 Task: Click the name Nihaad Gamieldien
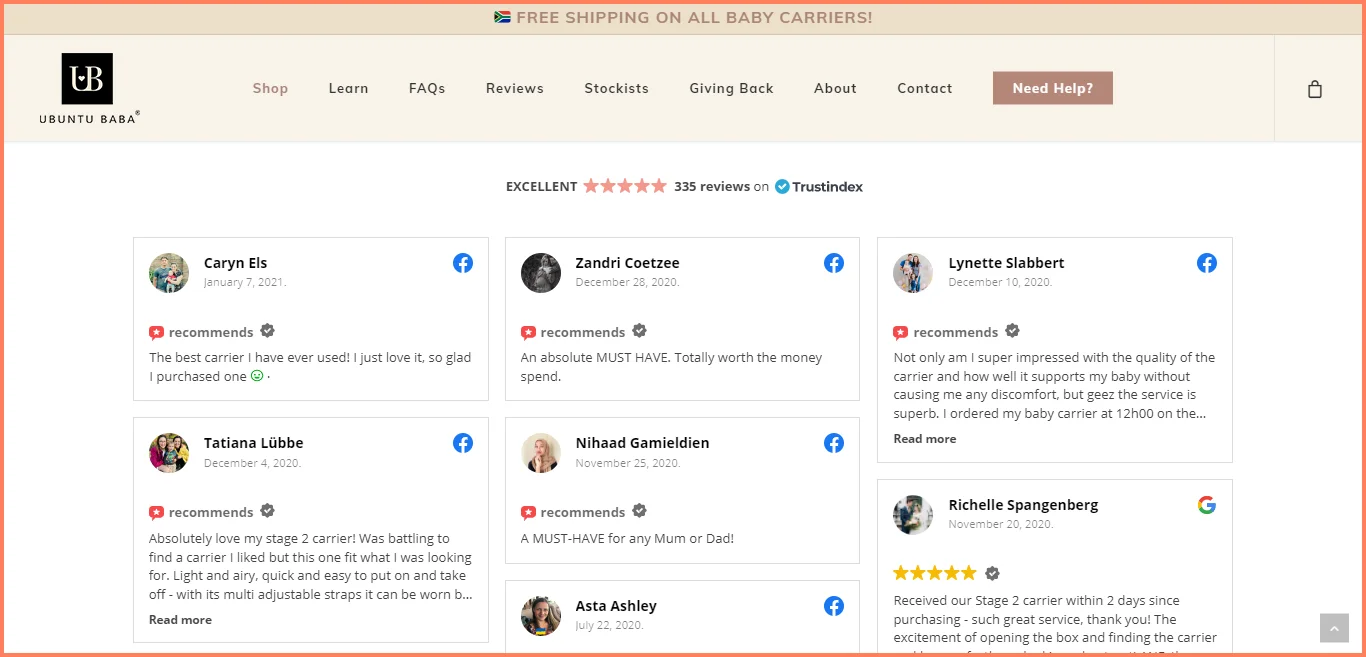[x=642, y=443]
